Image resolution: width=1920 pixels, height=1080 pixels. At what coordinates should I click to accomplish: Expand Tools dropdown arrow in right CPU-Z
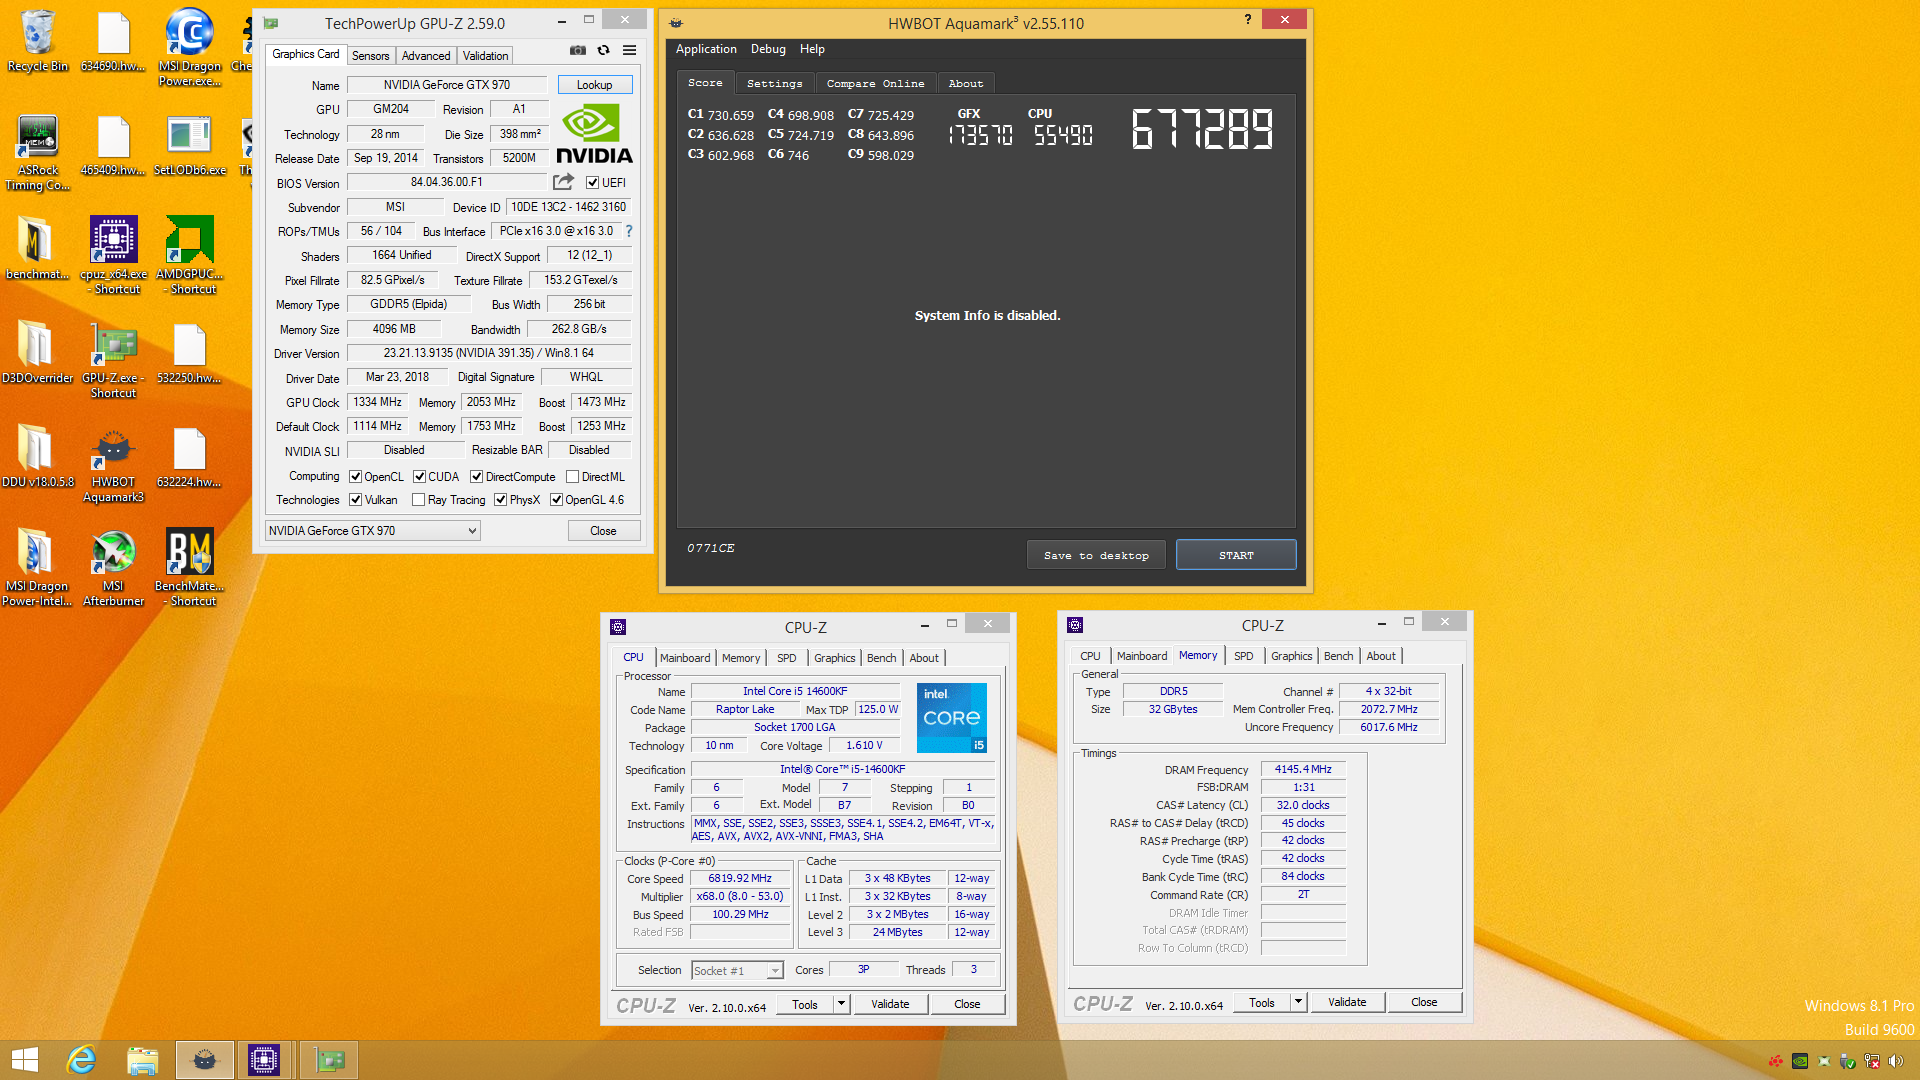[x=1298, y=1001]
